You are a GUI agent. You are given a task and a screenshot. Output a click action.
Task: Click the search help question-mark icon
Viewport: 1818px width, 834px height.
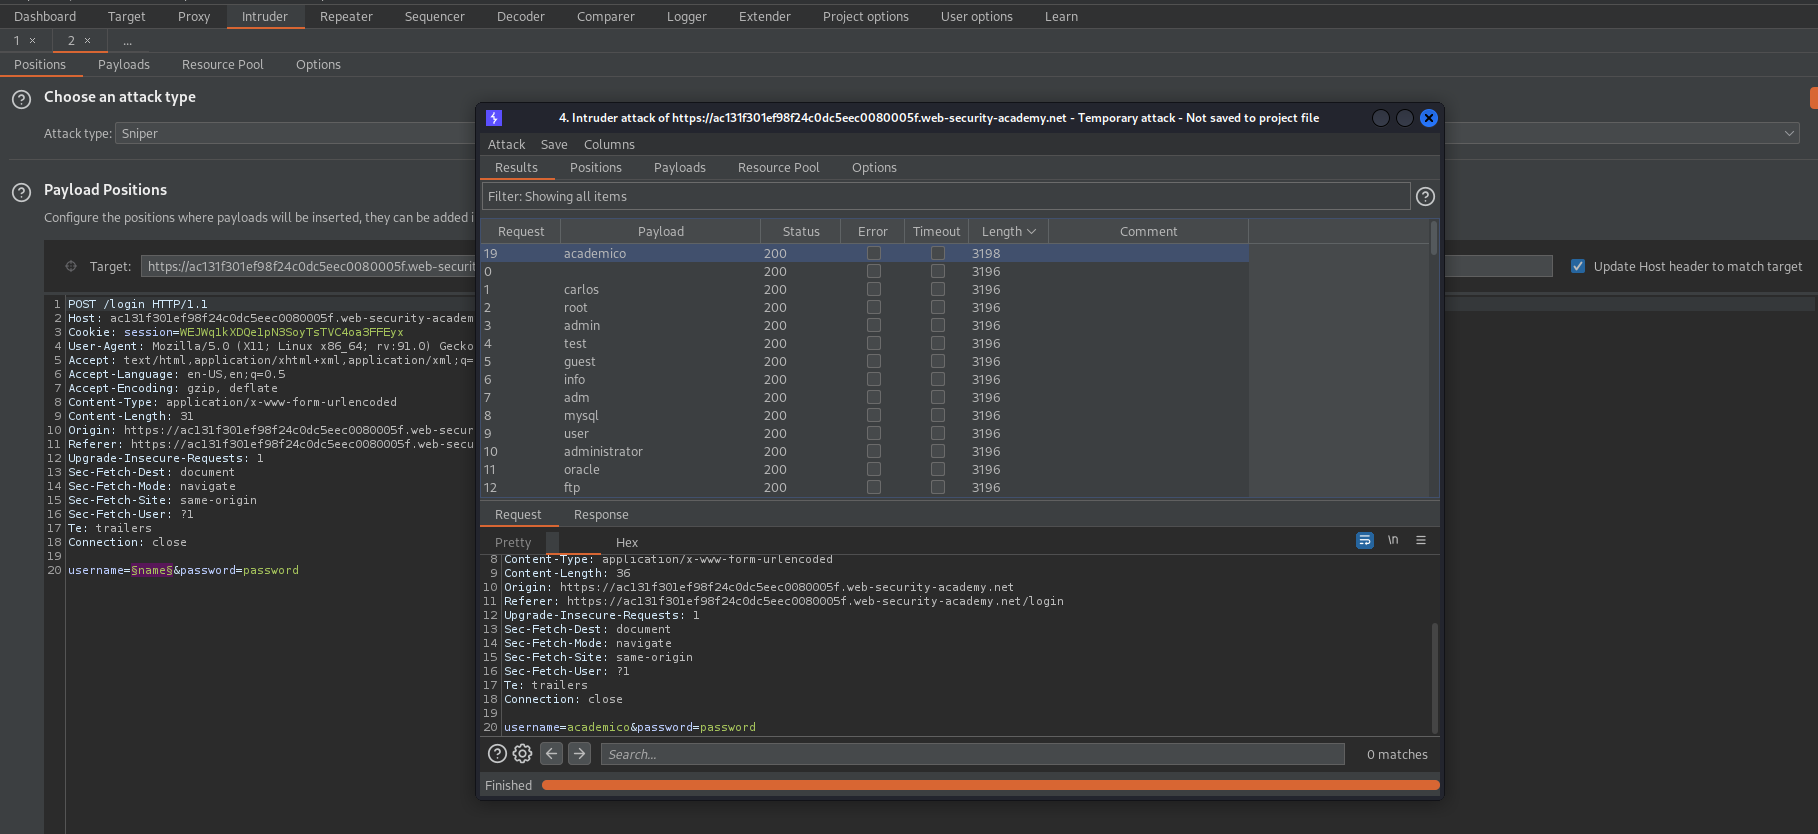click(497, 754)
